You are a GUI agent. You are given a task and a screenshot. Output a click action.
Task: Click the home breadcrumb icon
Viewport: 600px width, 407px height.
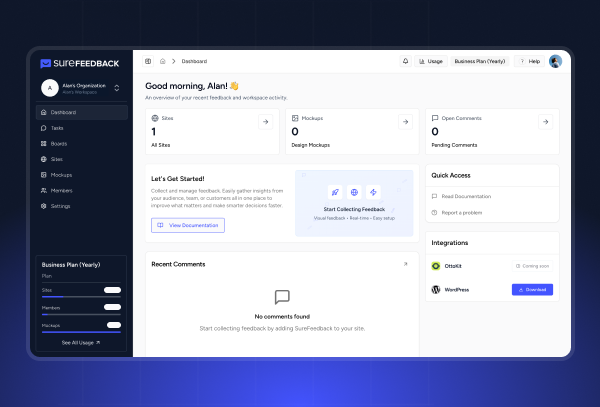[162, 61]
